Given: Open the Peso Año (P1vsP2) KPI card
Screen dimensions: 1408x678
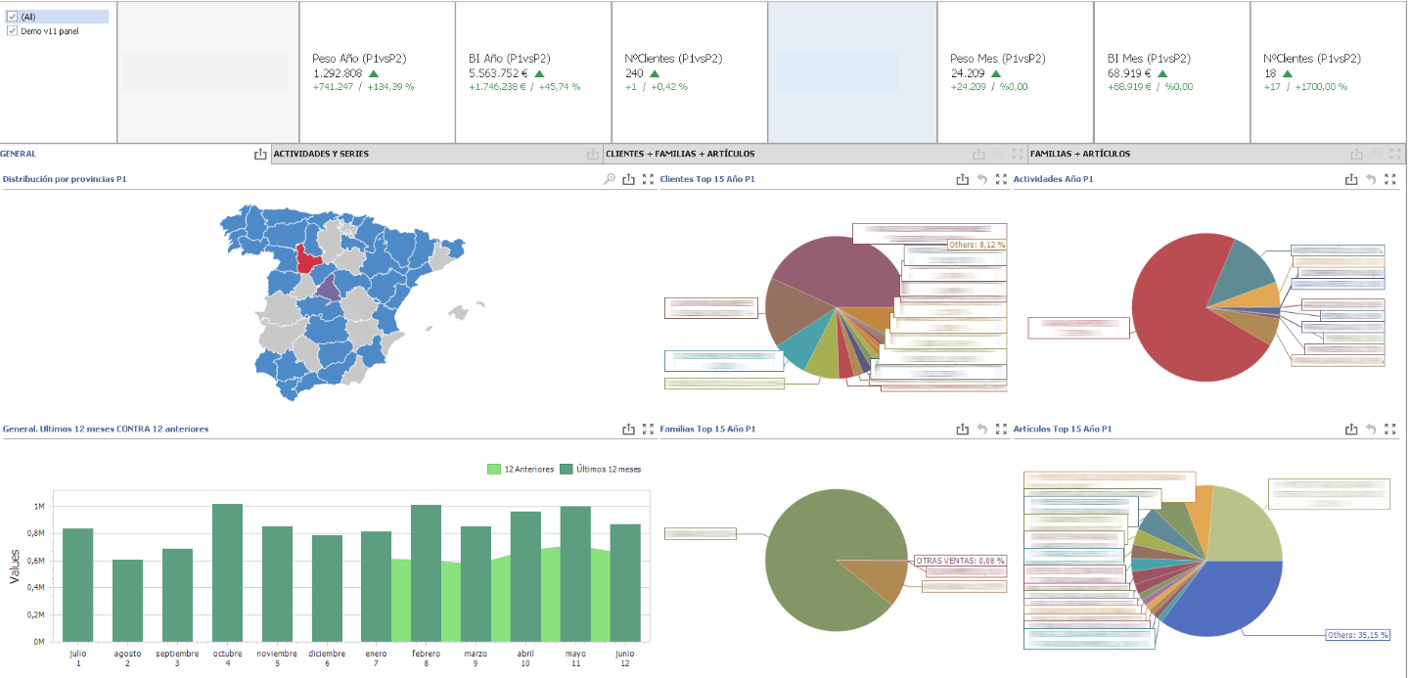Looking at the screenshot, I should pyautogui.click(x=377, y=72).
